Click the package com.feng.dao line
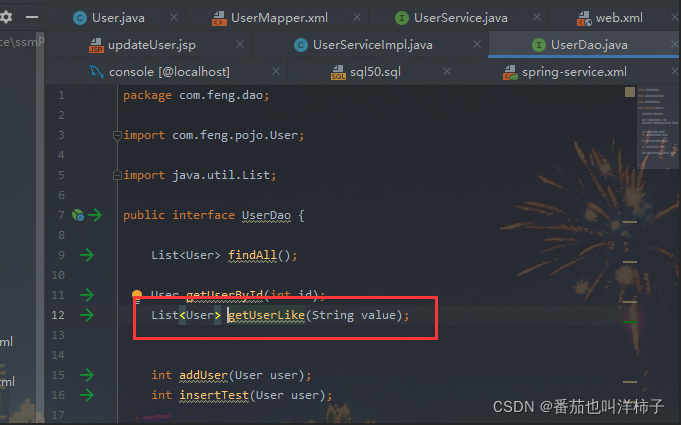Viewport: 681px width, 425px height. (x=196, y=95)
